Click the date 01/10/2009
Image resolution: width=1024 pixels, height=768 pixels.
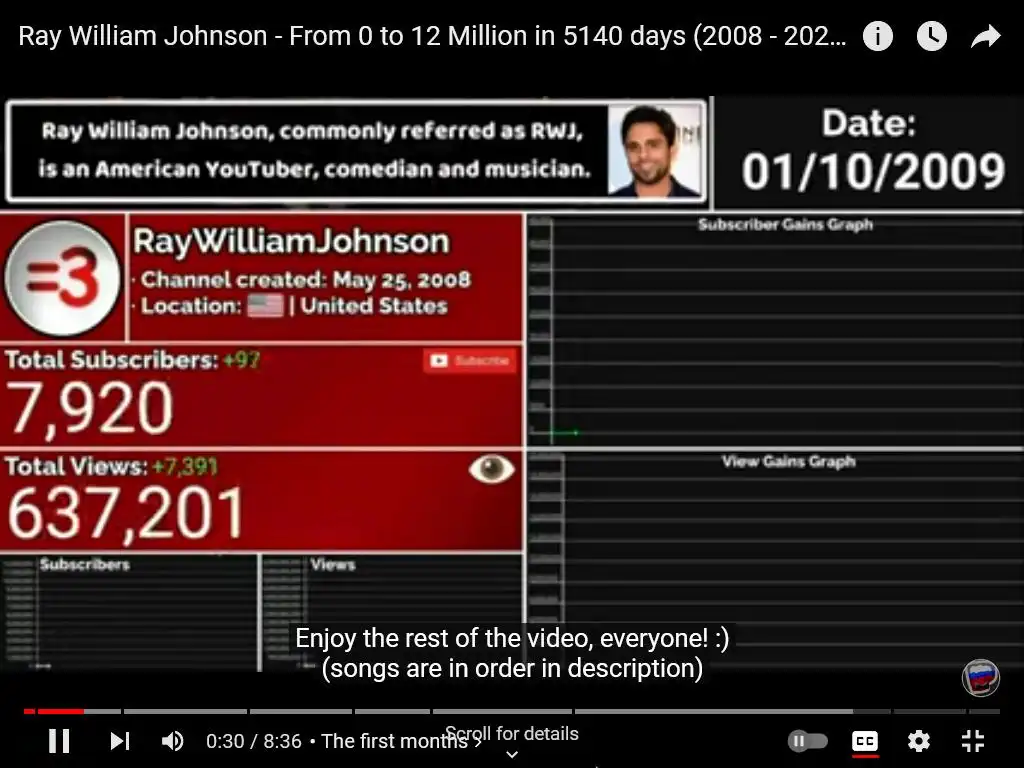872,172
